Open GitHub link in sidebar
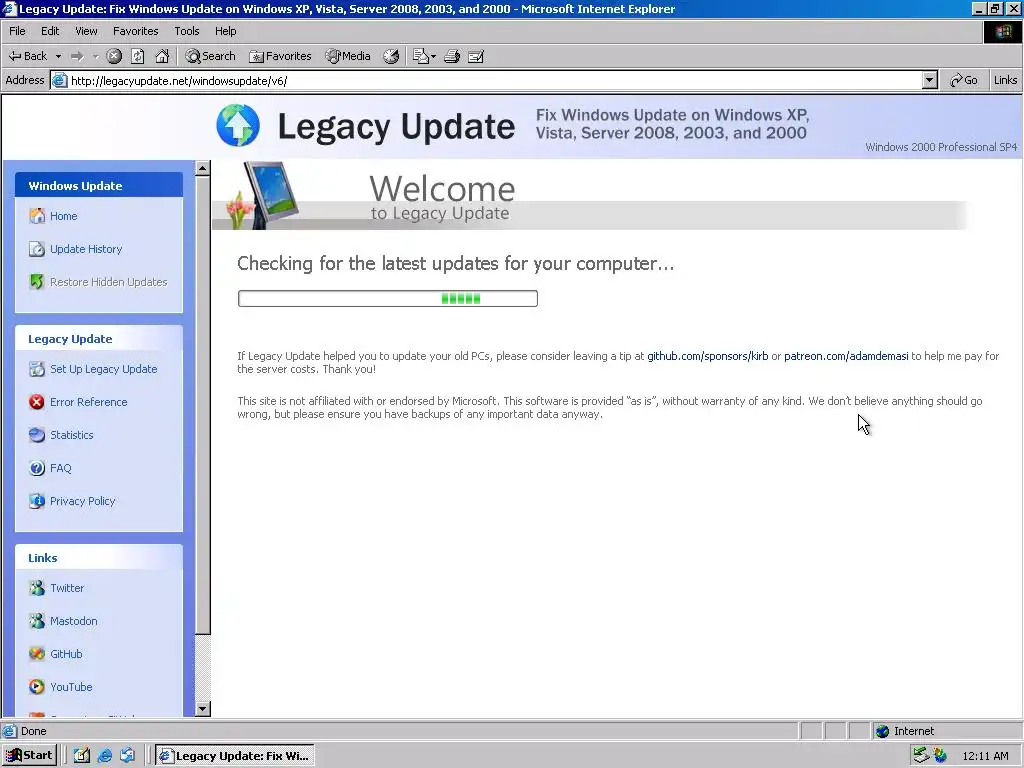This screenshot has width=1024, height=768. 66,654
